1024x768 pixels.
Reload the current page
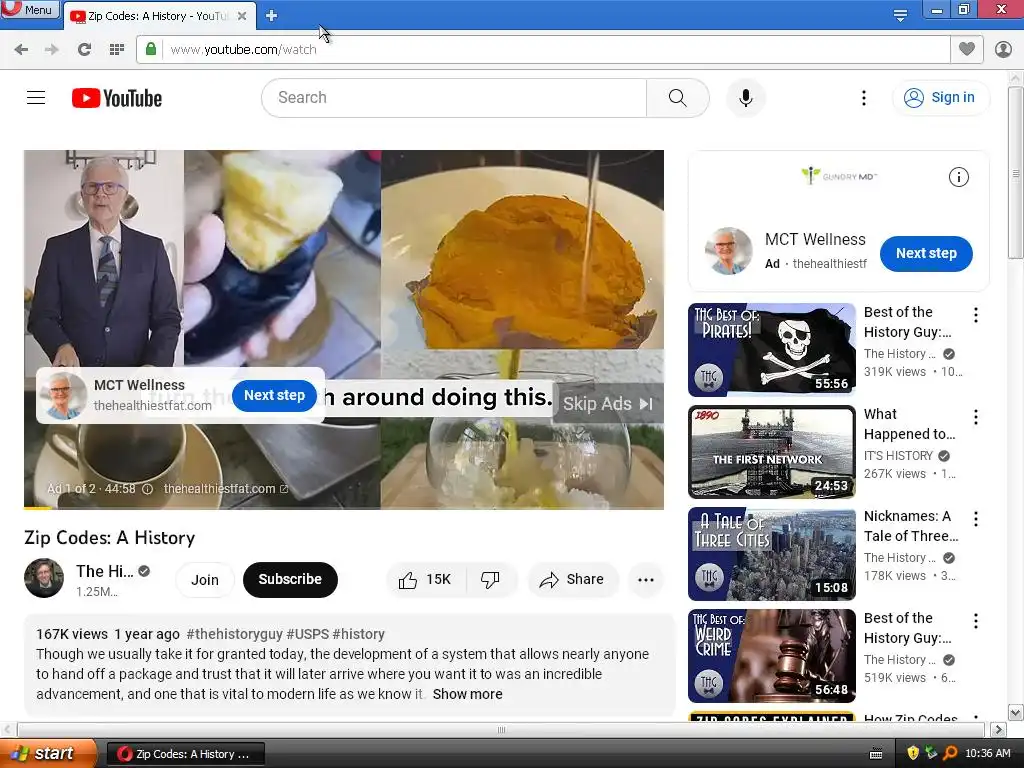coord(84,50)
